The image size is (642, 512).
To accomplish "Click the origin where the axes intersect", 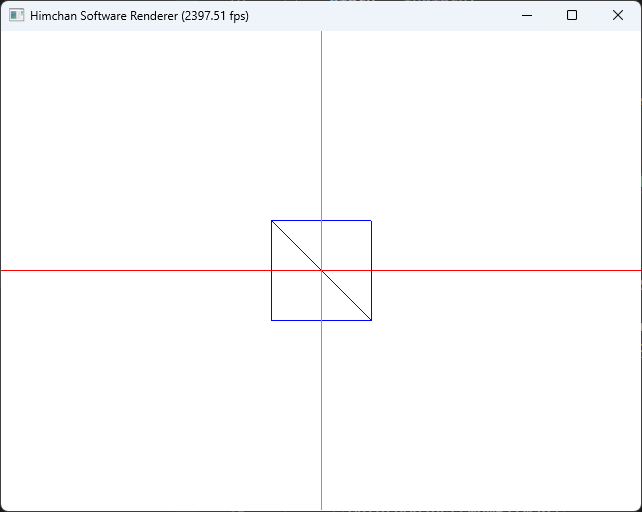I will pos(321,270).
